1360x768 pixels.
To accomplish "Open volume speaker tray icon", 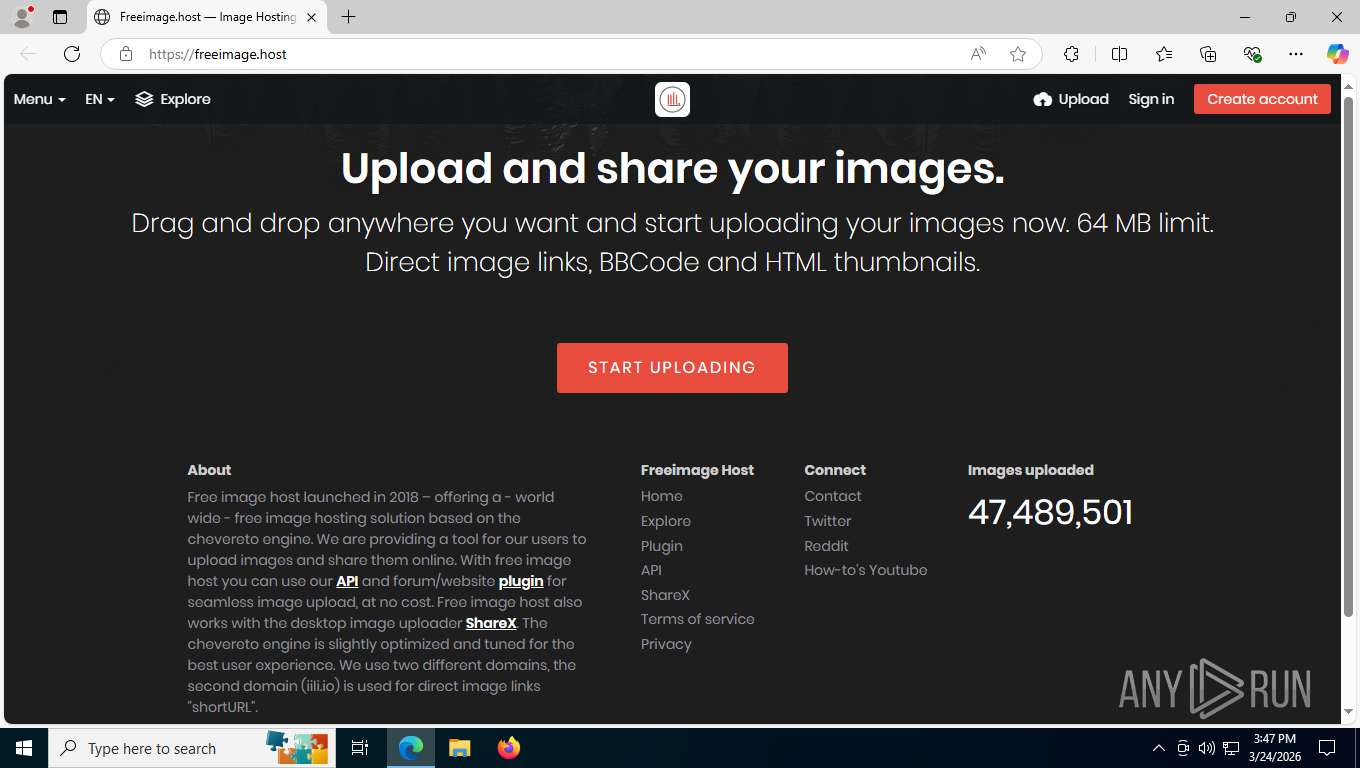I will [x=1206, y=748].
